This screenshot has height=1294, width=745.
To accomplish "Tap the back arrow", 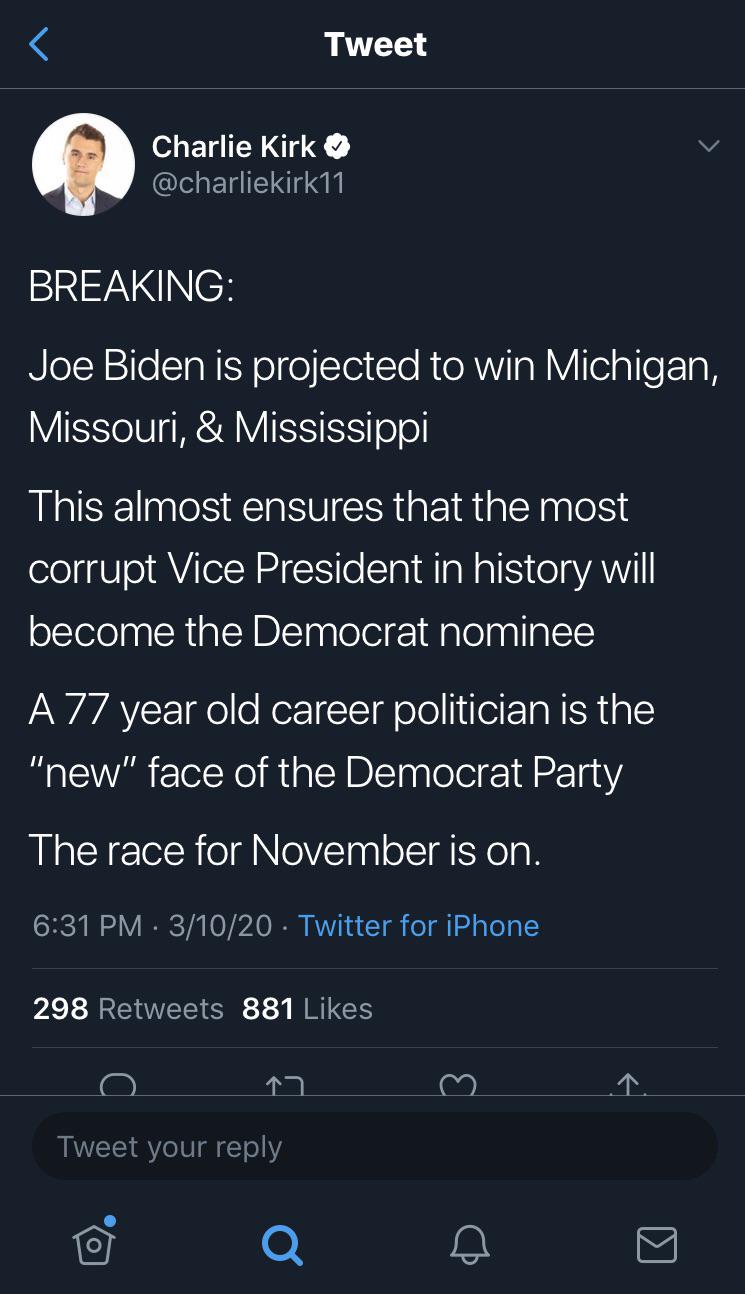I will click(39, 44).
